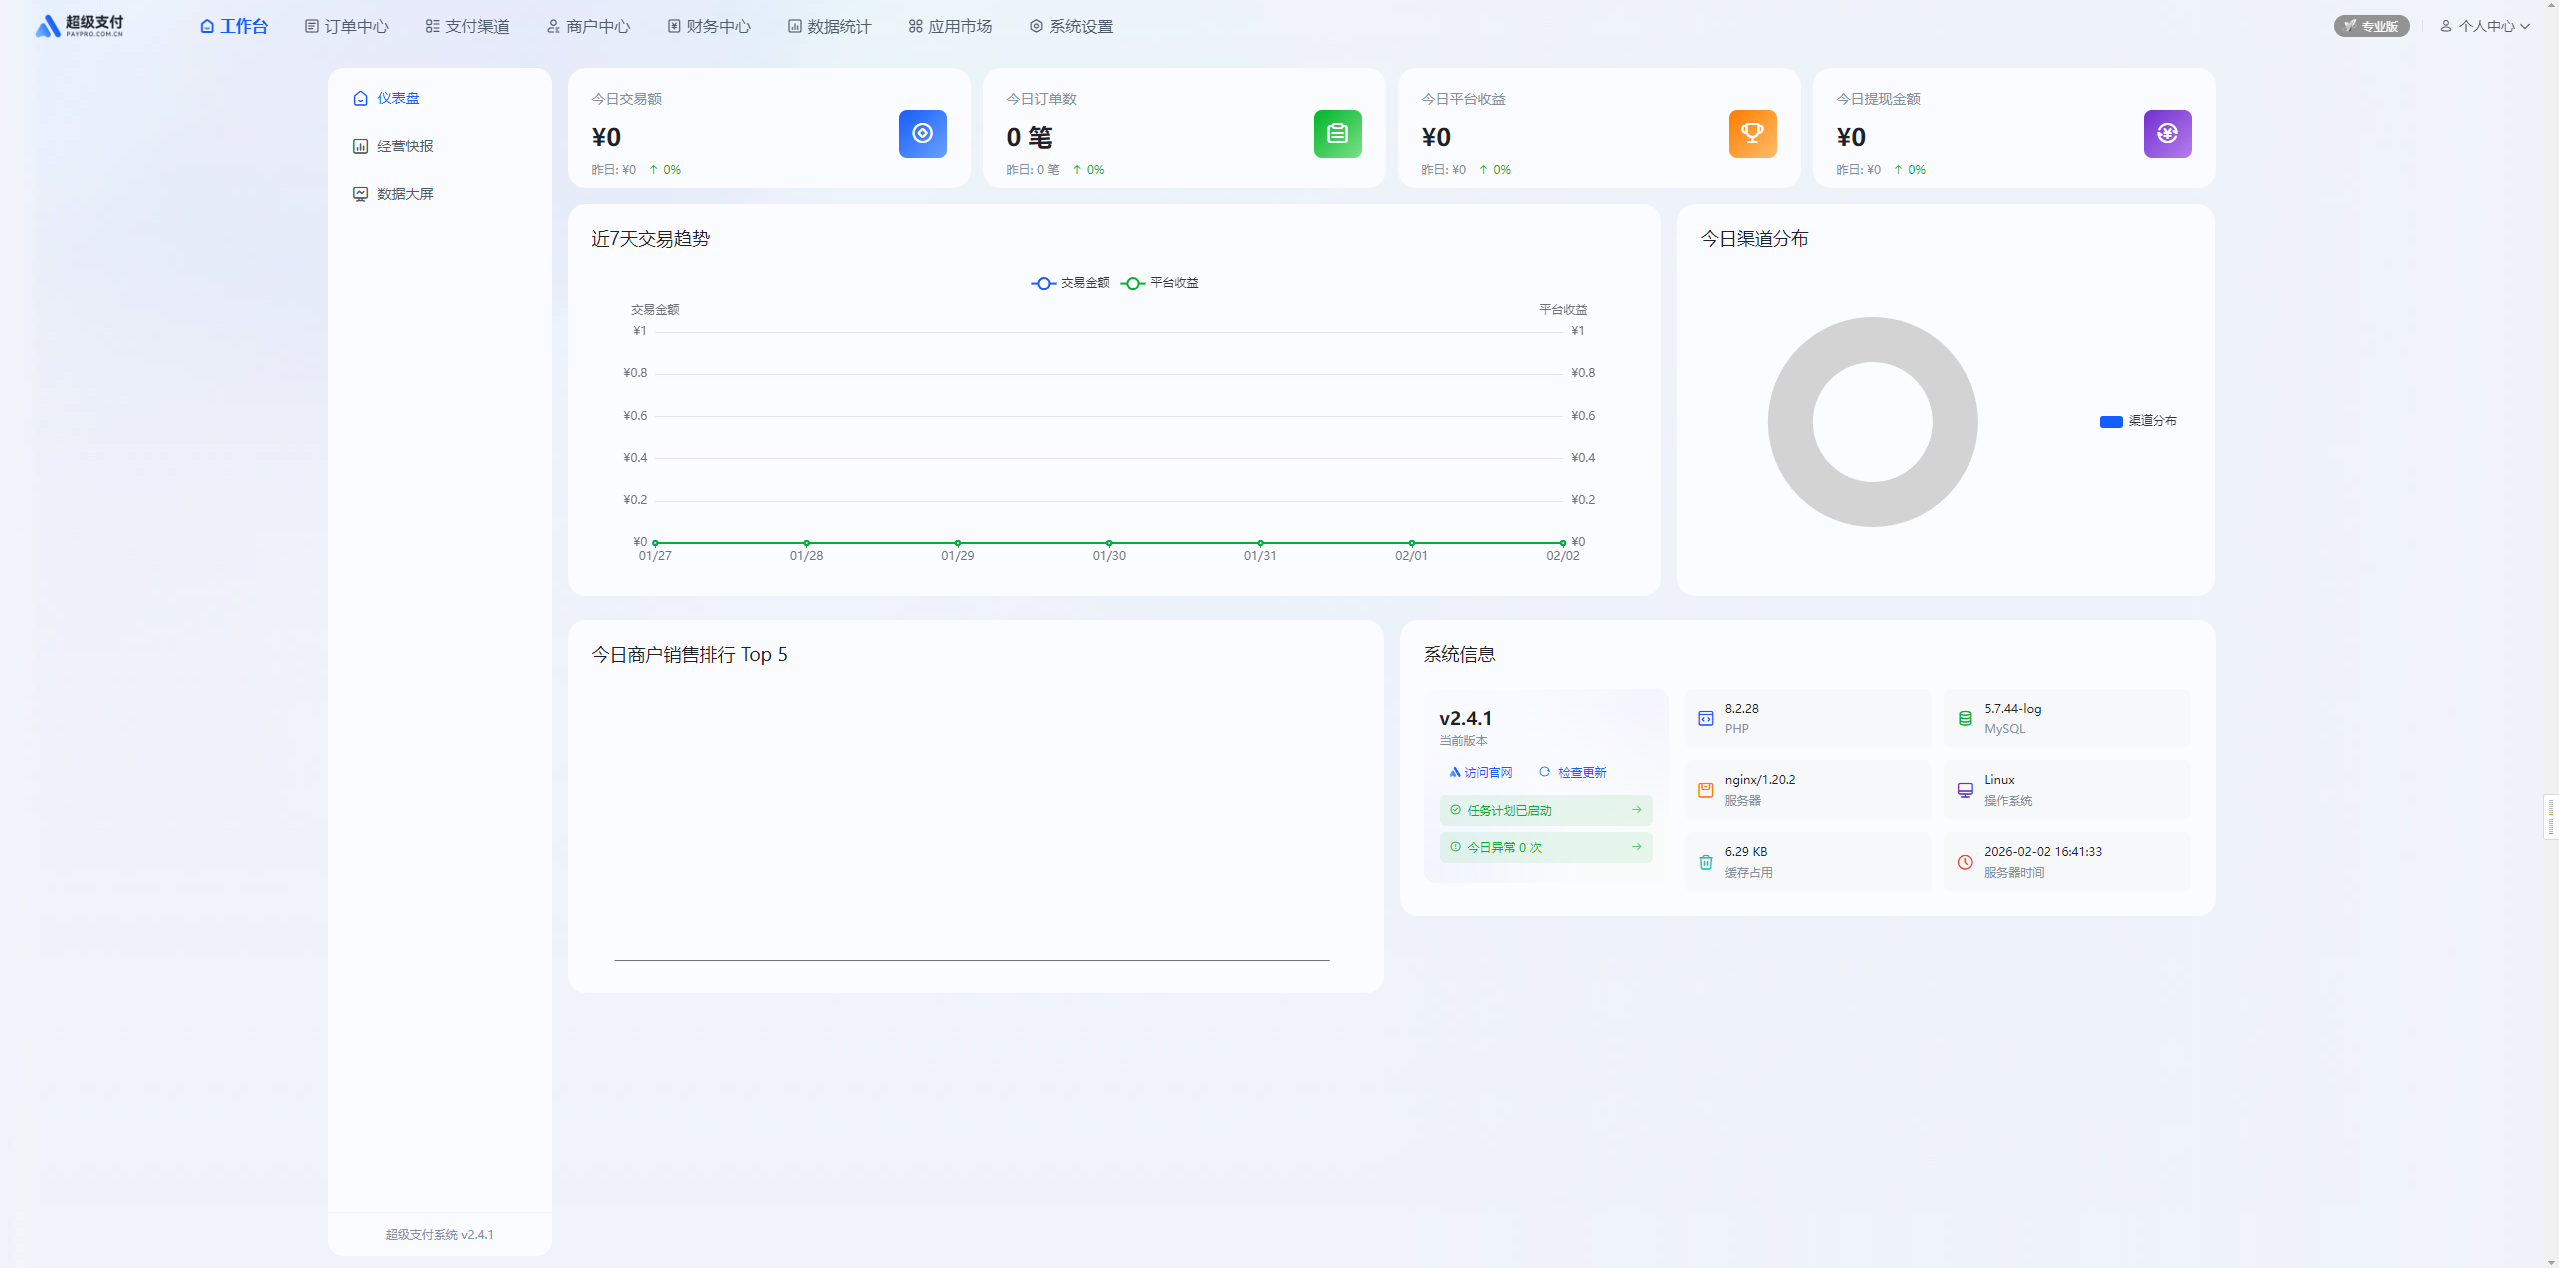
Task: Open 订单中心 from top navigation
Action: click(x=347, y=26)
